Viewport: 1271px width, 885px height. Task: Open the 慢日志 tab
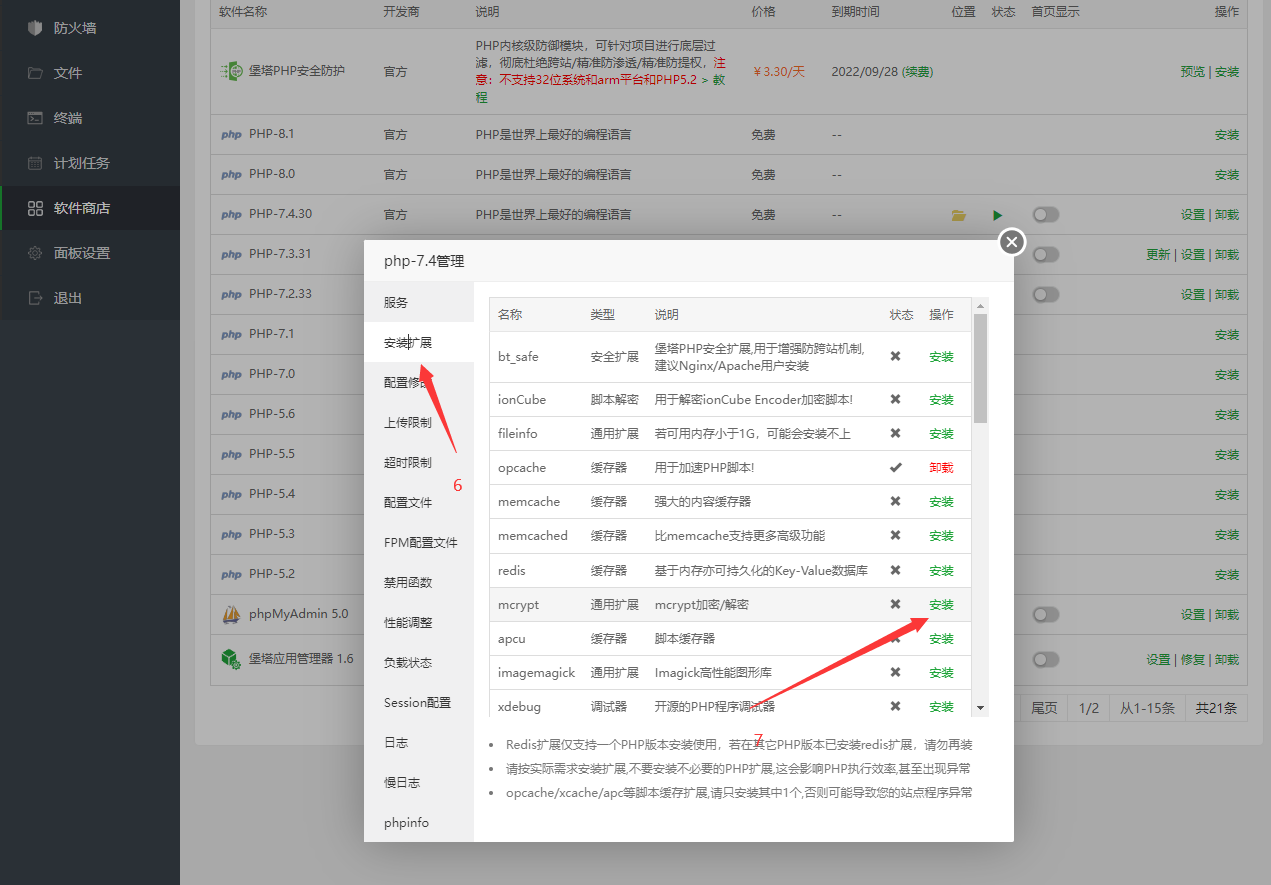pyautogui.click(x=419, y=782)
